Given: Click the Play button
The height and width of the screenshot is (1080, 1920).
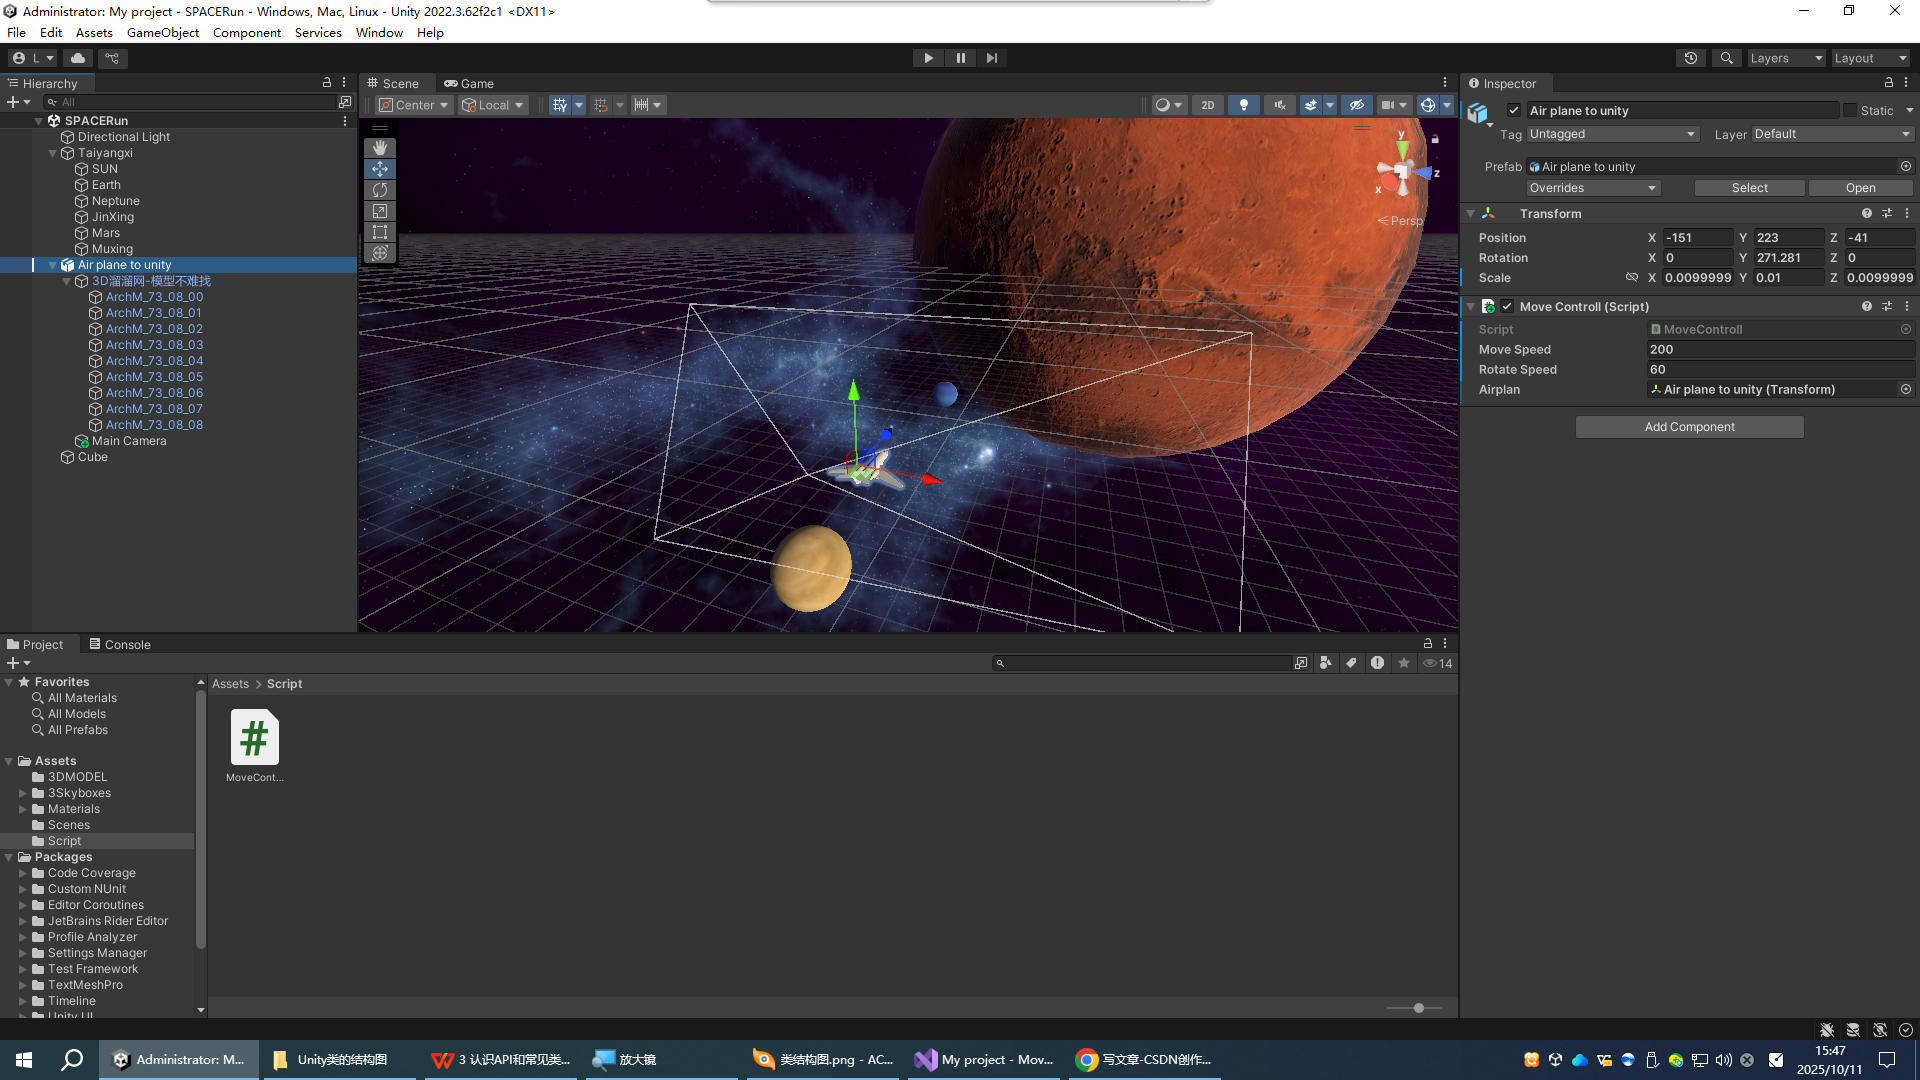Looking at the screenshot, I should [928, 58].
